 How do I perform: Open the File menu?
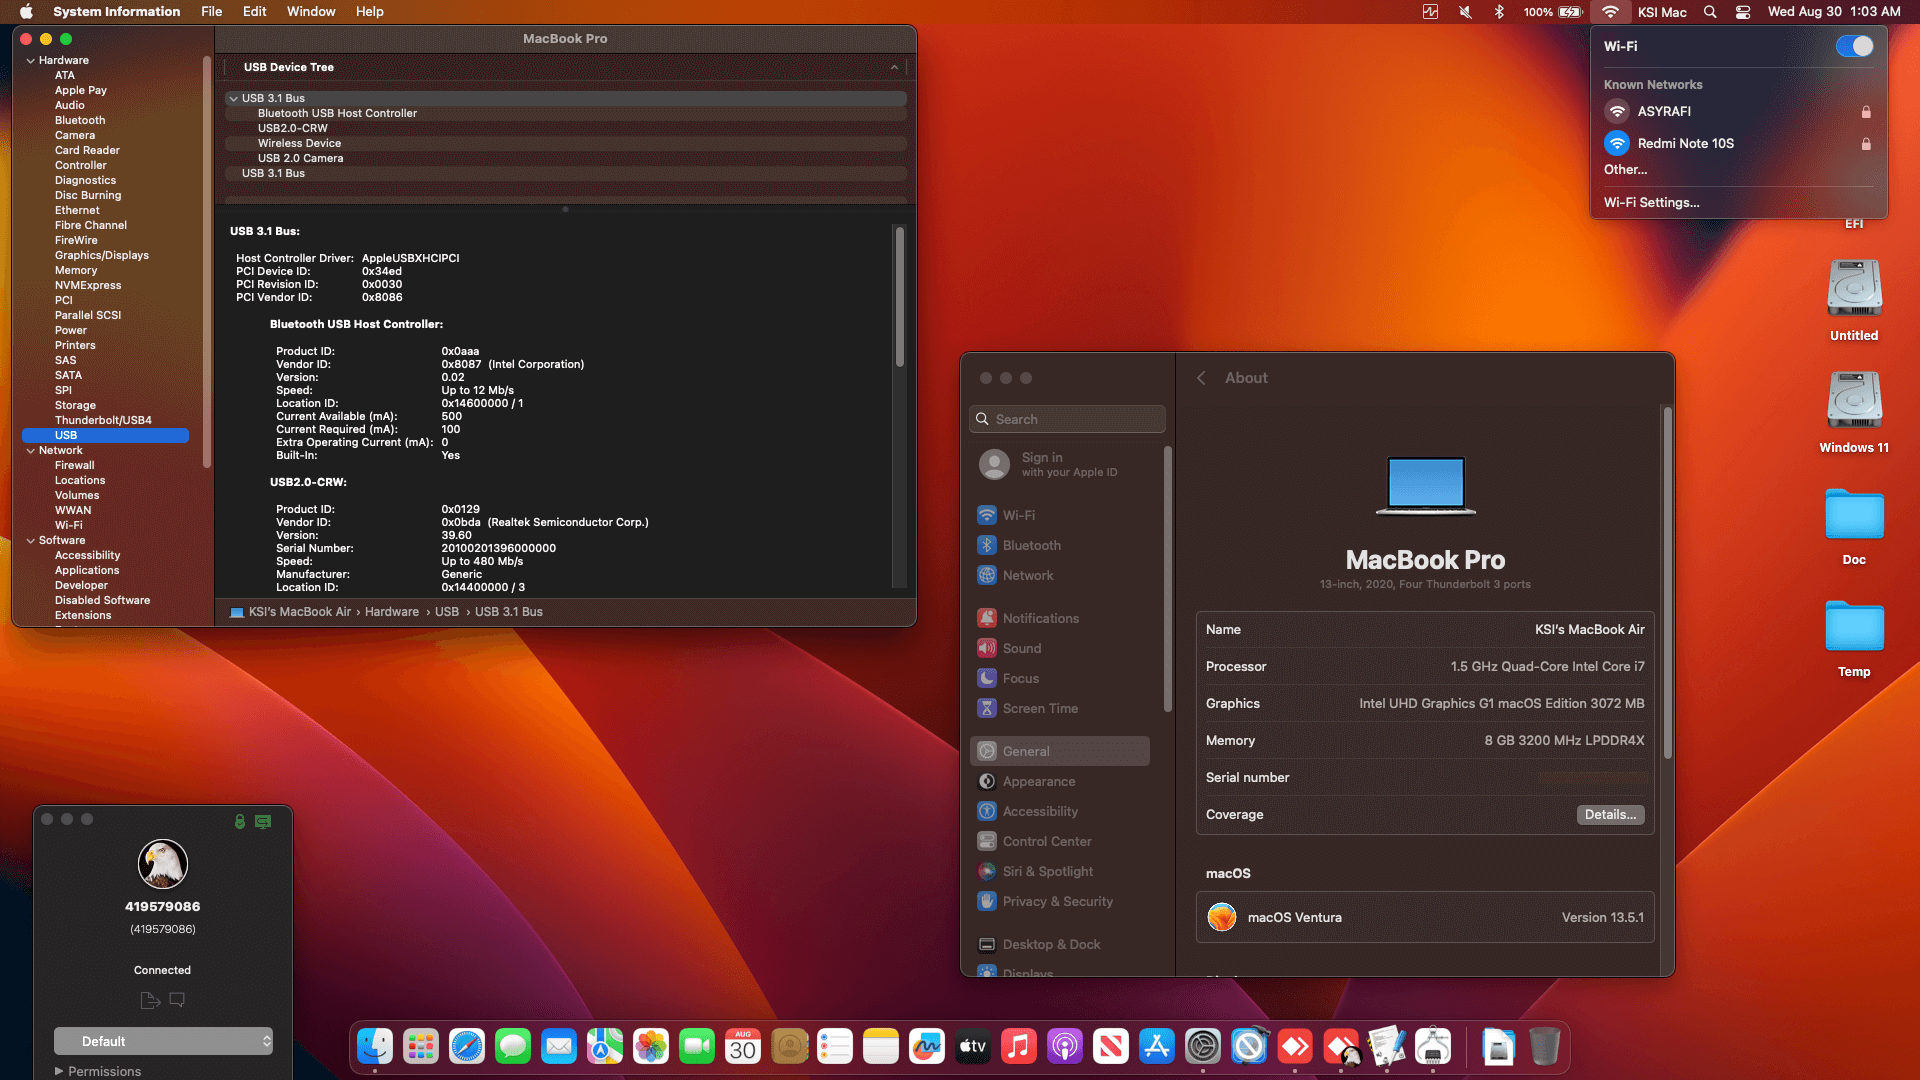[x=211, y=12]
